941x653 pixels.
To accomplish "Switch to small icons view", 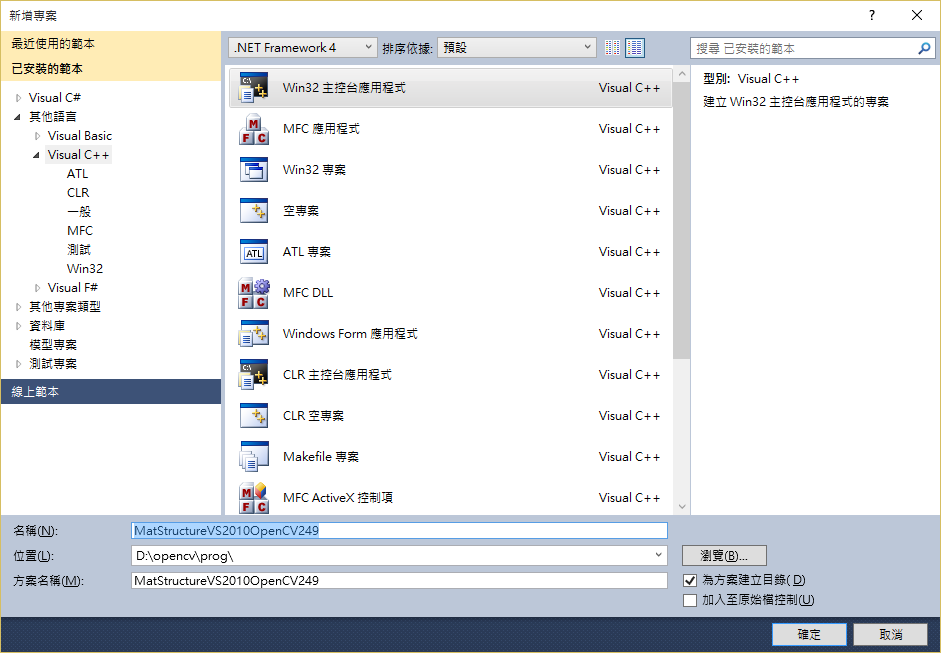I will point(613,47).
